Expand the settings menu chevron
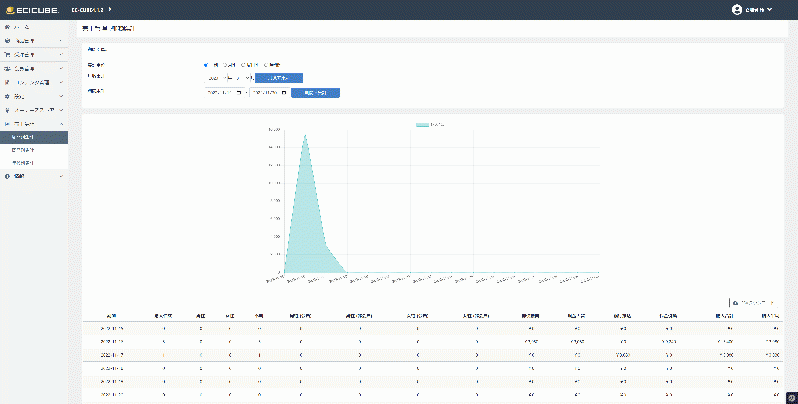Screen dimensions: 798x404 (x=61, y=96)
